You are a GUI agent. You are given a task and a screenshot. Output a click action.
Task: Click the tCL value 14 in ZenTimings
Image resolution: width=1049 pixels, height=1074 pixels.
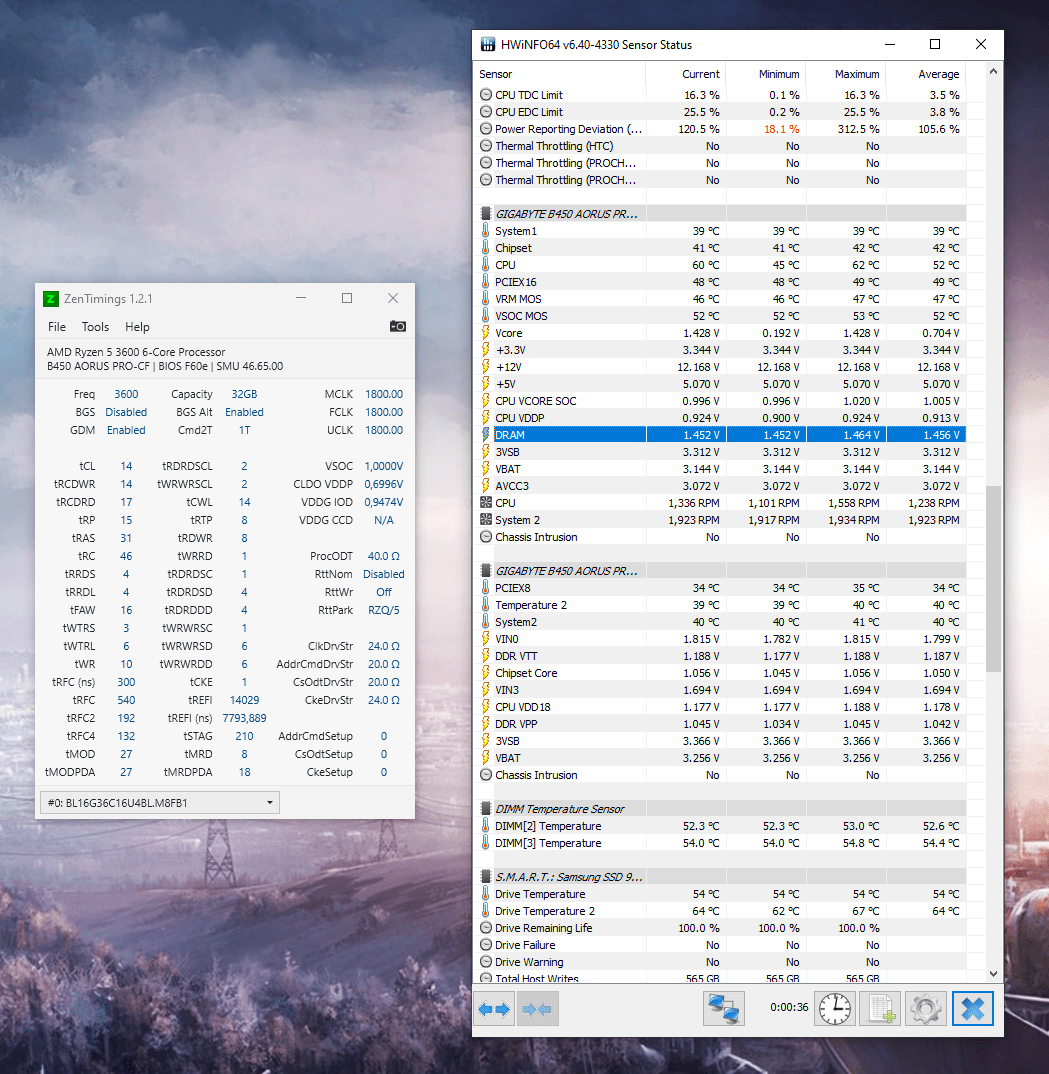coord(126,466)
